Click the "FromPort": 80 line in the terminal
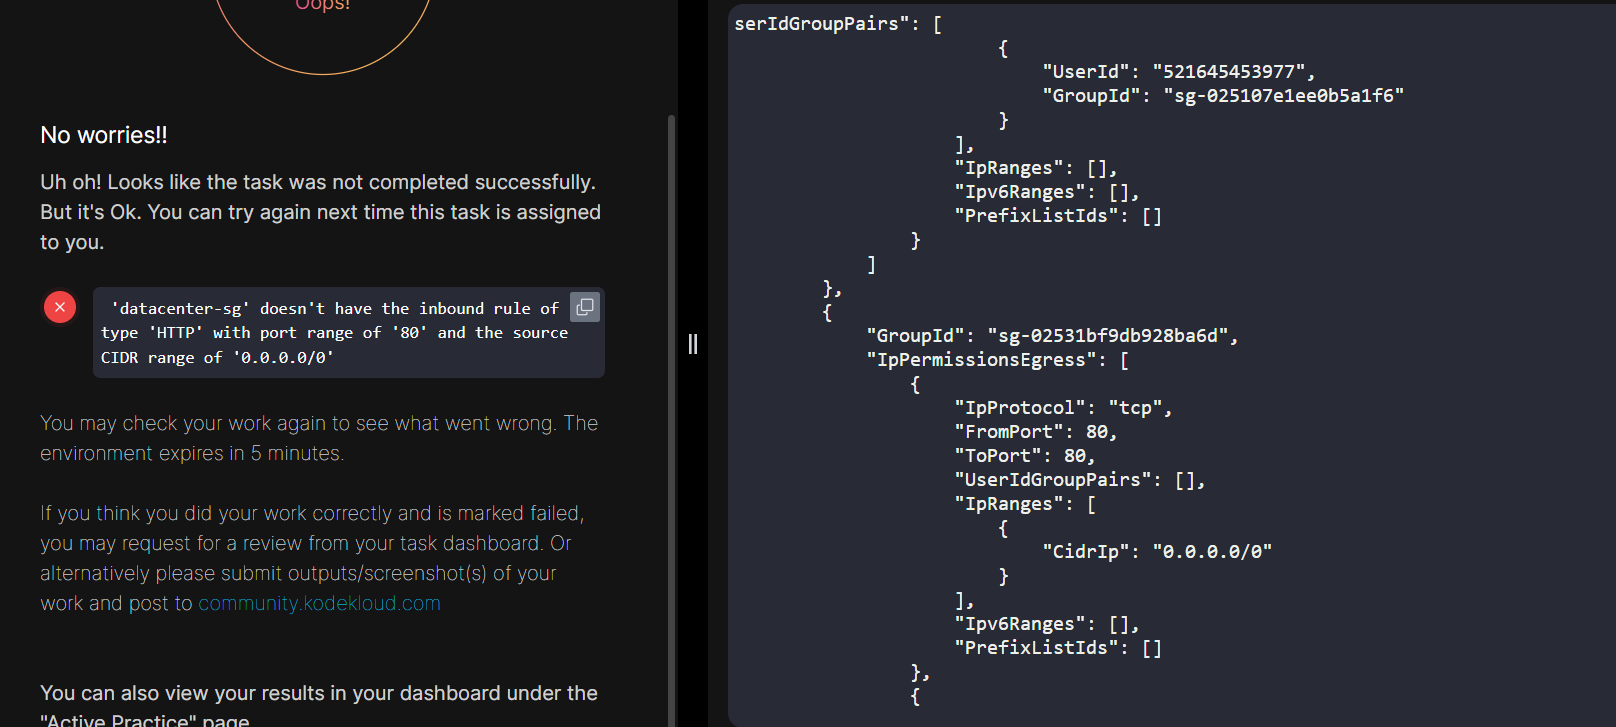Image resolution: width=1616 pixels, height=727 pixels. click(1035, 432)
